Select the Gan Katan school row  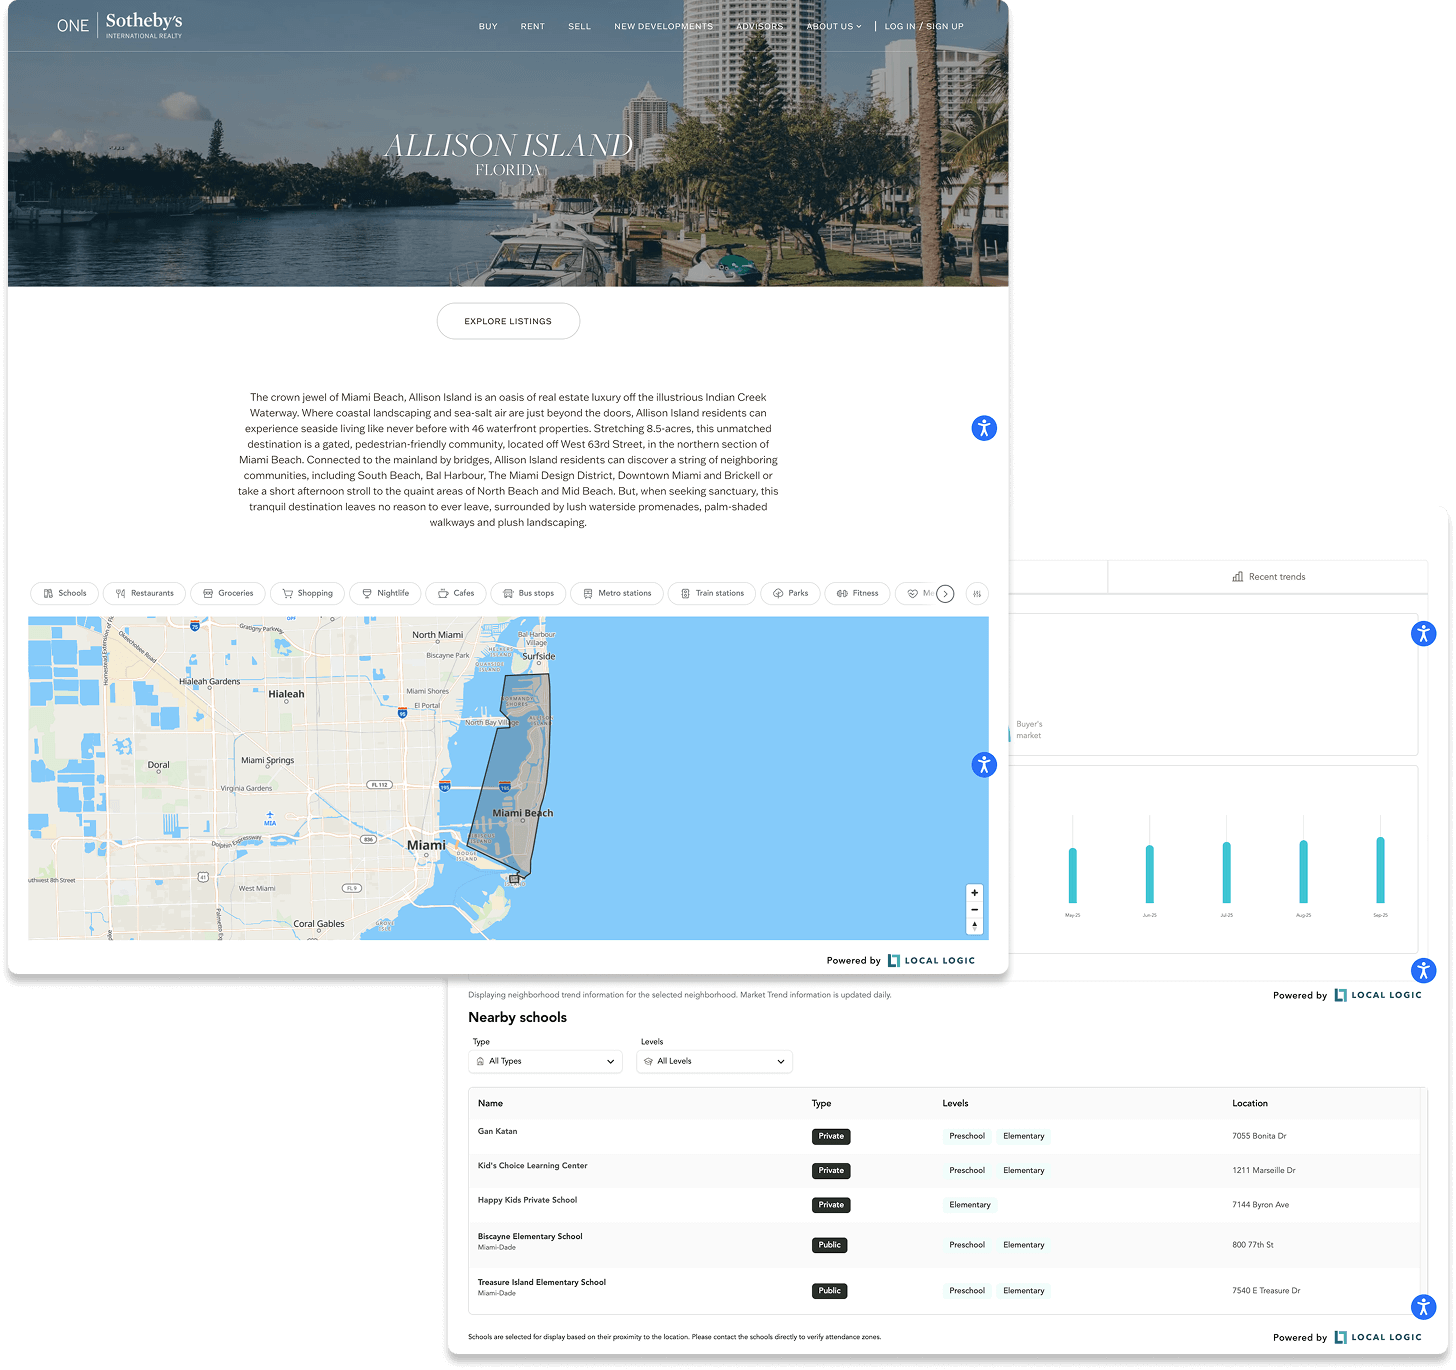[497, 1132]
